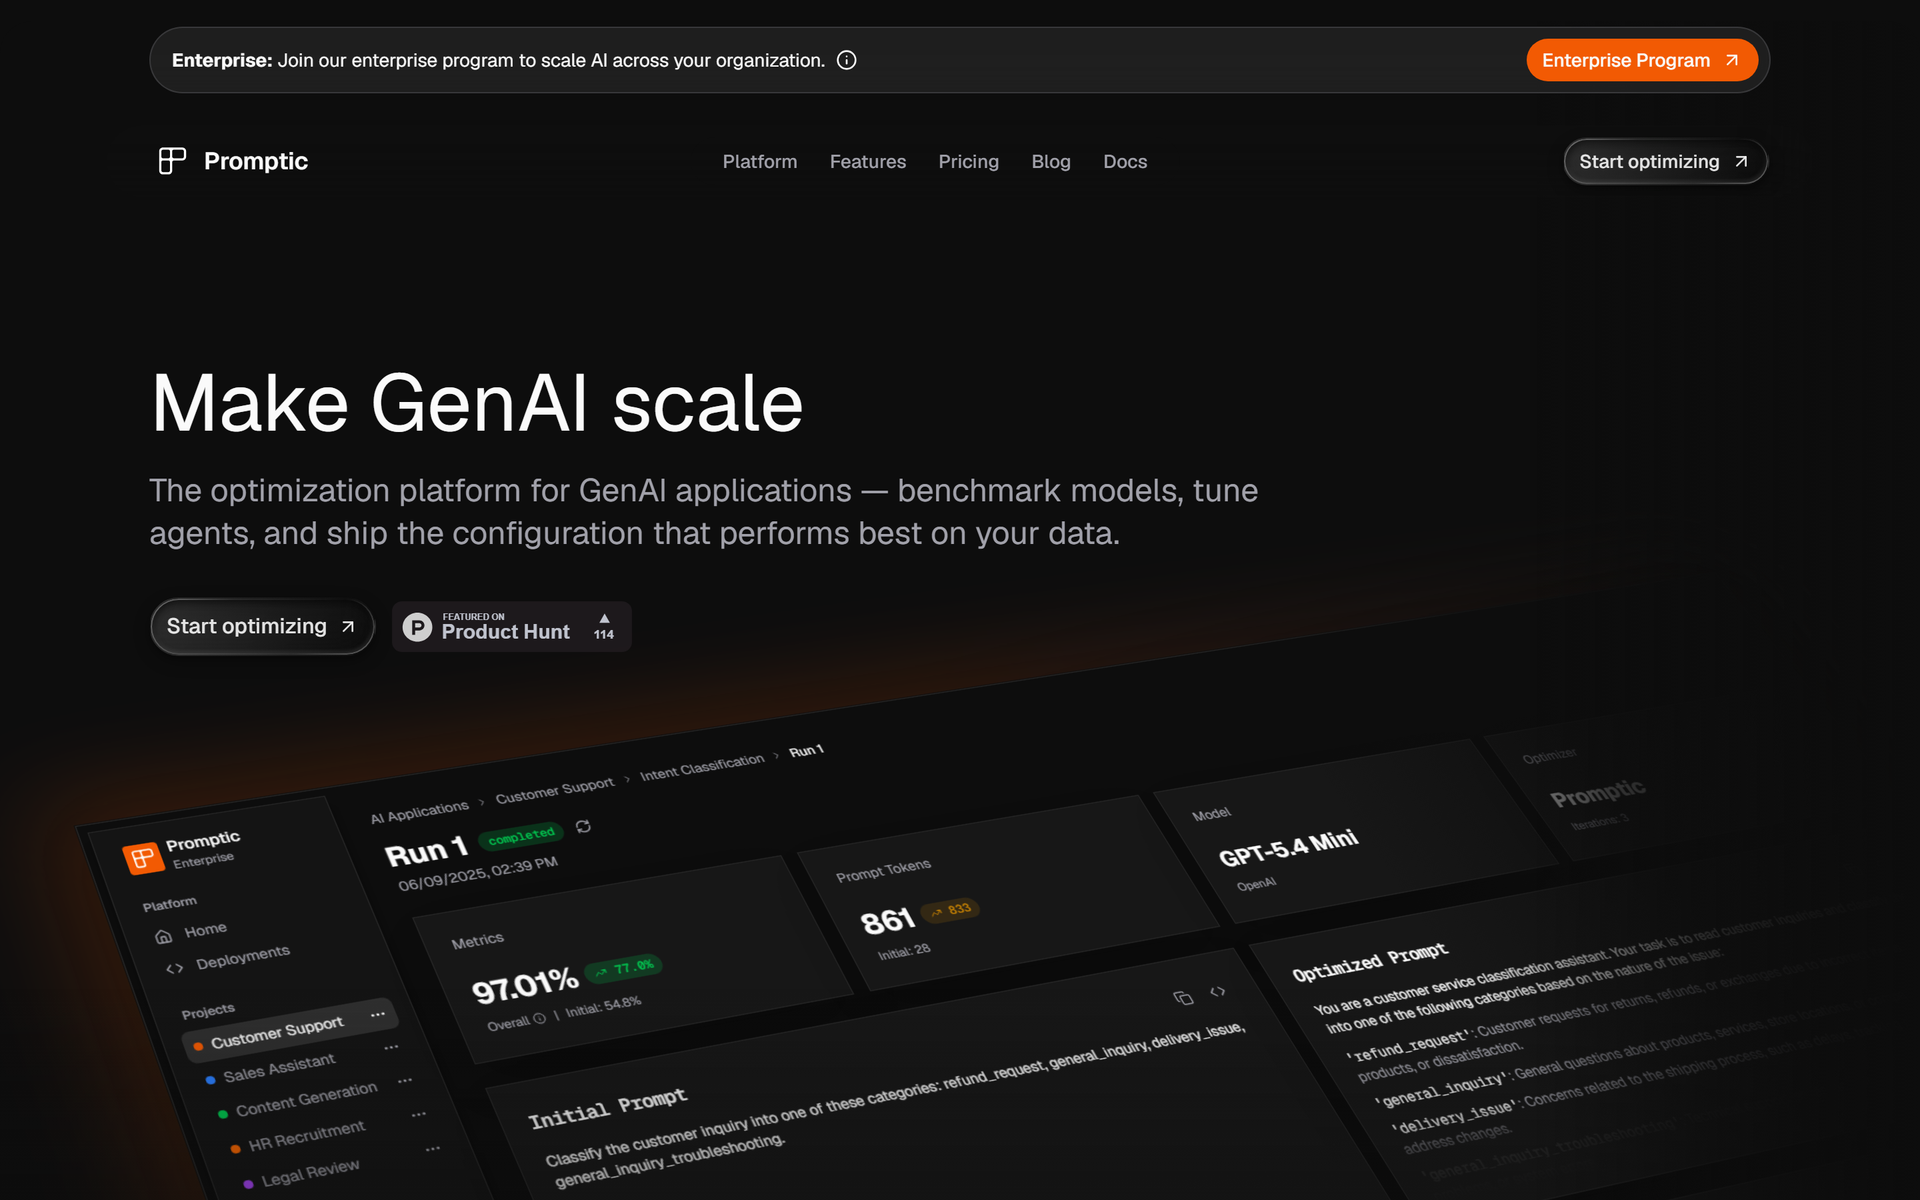Click the refresh icon next to Run 1
Image resolution: width=1920 pixels, height=1200 pixels.
pyautogui.click(x=583, y=827)
